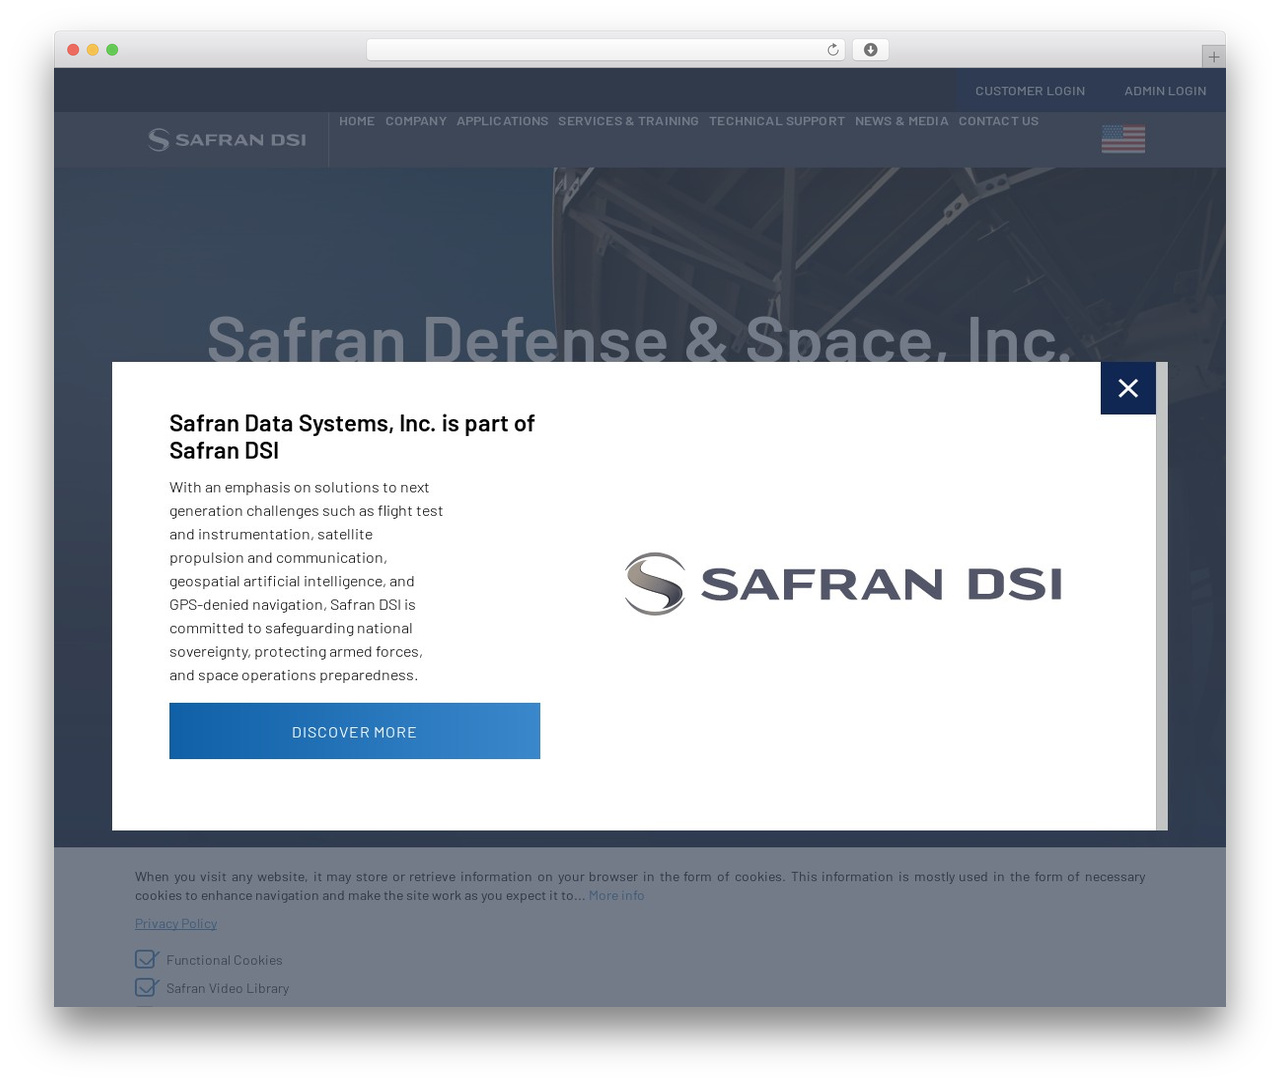Click the large Safran DSI logo in popup
The width and height of the screenshot is (1280, 1084).
click(x=842, y=584)
